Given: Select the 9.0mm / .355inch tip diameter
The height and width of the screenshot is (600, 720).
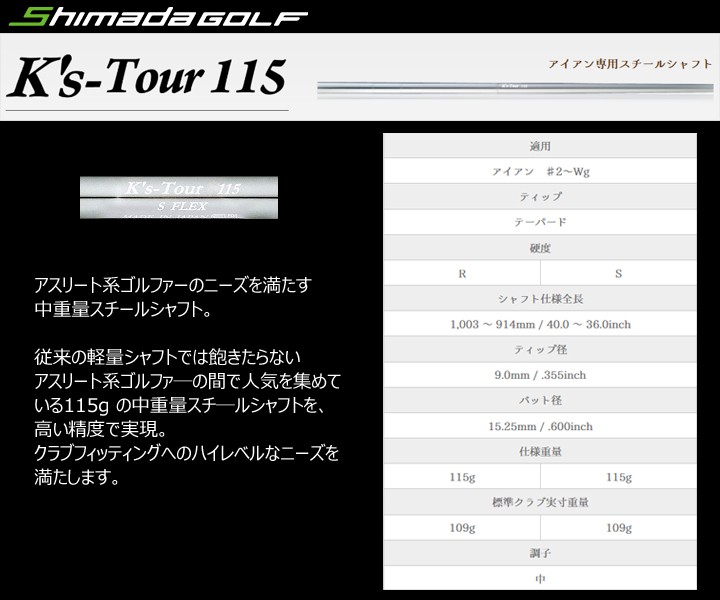Looking at the screenshot, I should click(540, 375).
